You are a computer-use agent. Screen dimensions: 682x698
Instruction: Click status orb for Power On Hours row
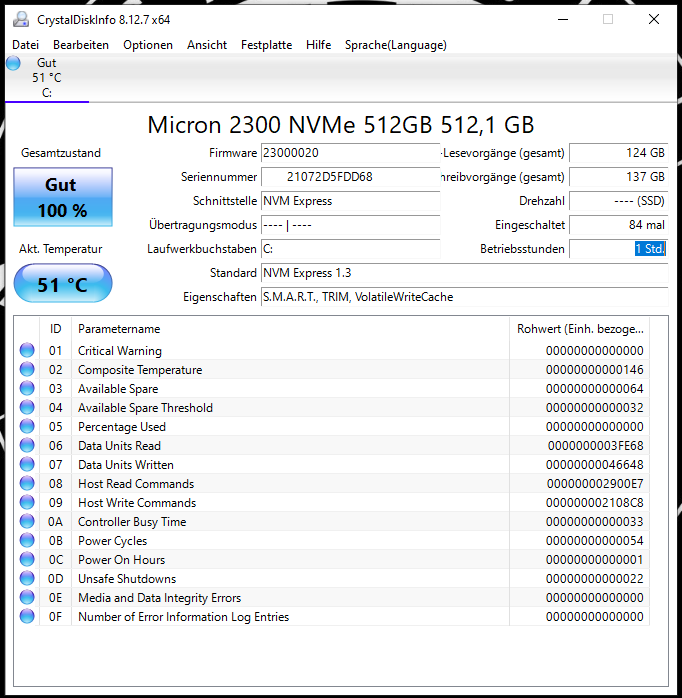tap(27, 560)
